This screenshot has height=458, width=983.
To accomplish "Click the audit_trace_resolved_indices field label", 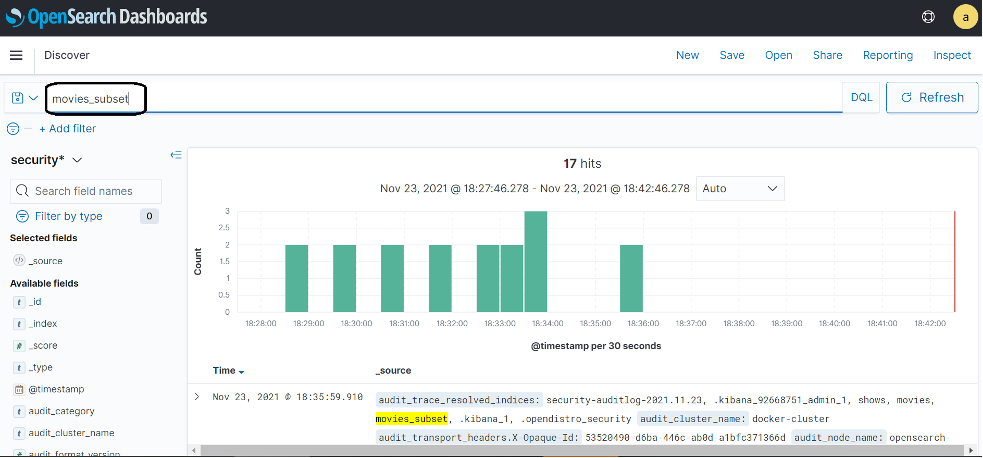I will 460,400.
